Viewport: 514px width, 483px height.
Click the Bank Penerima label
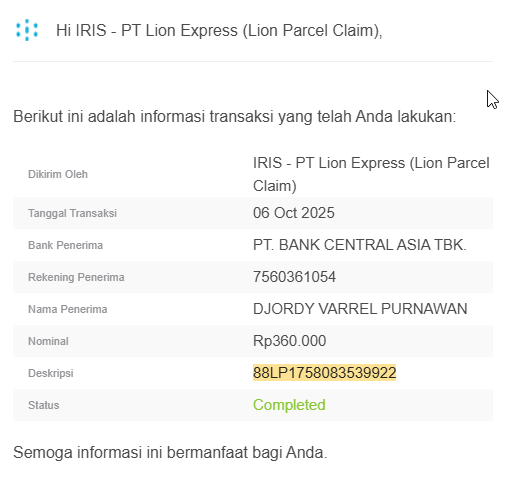pos(65,245)
